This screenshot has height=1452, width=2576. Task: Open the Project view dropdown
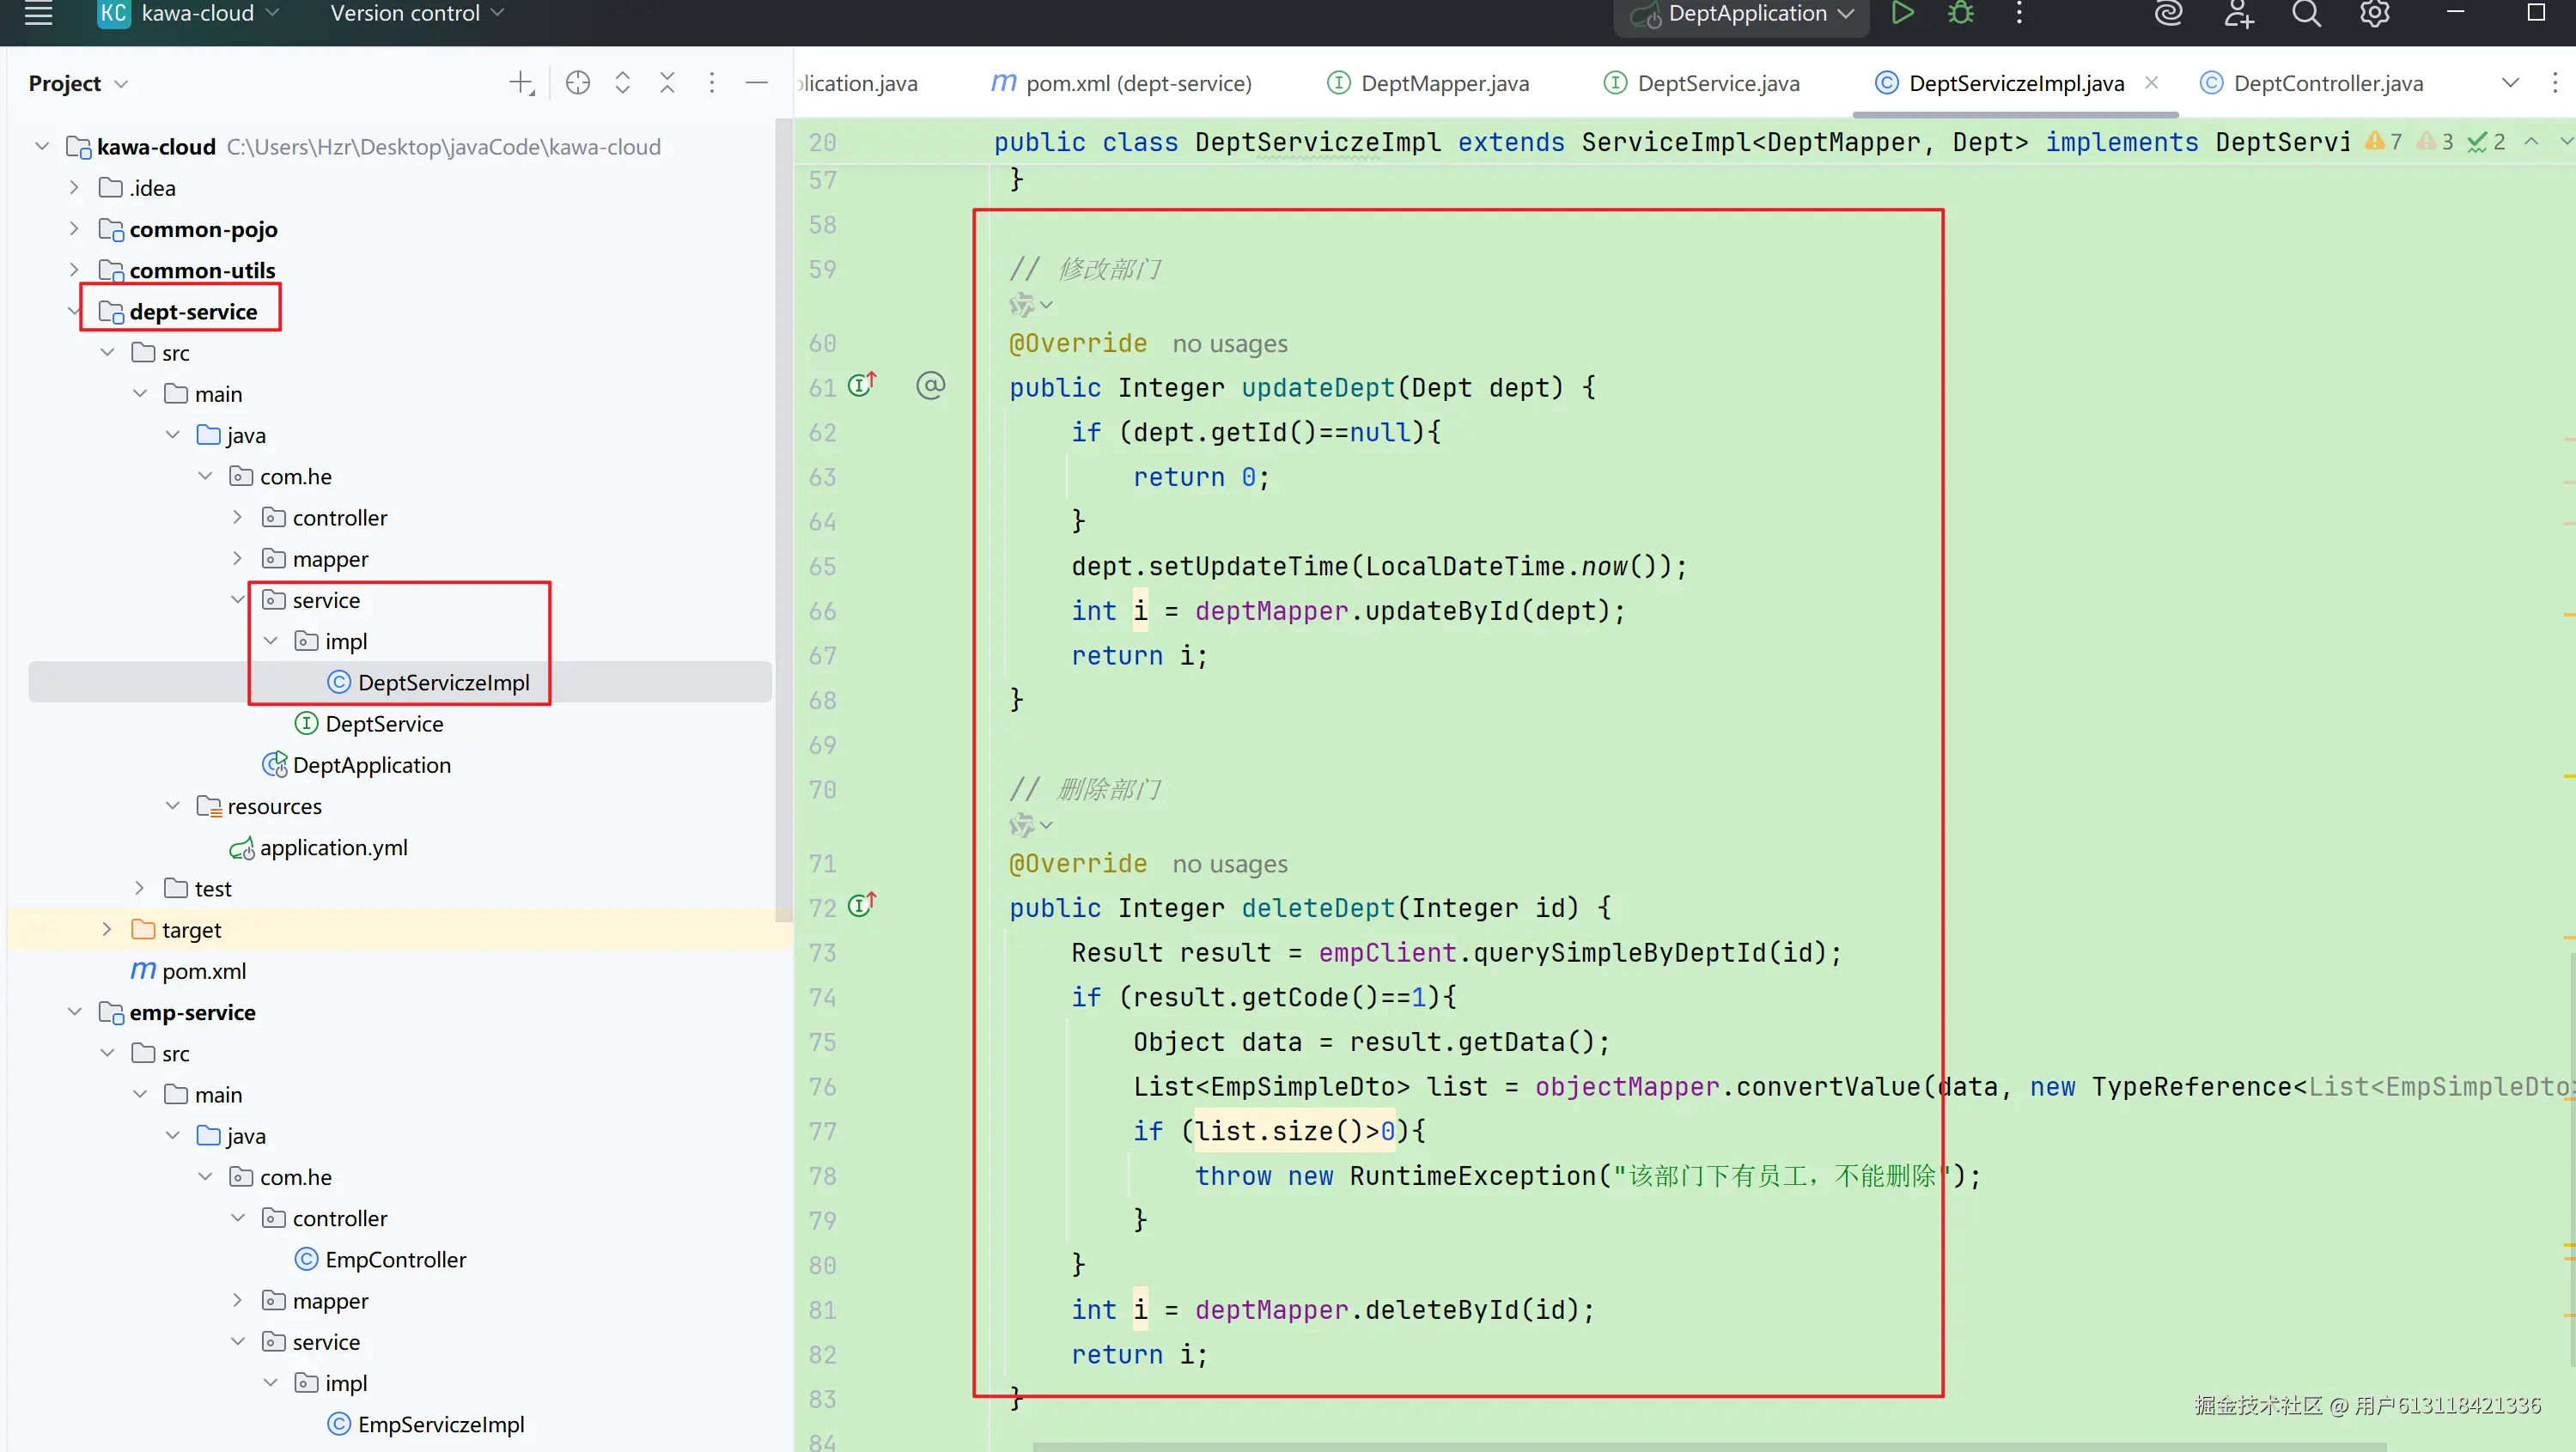(78, 83)
